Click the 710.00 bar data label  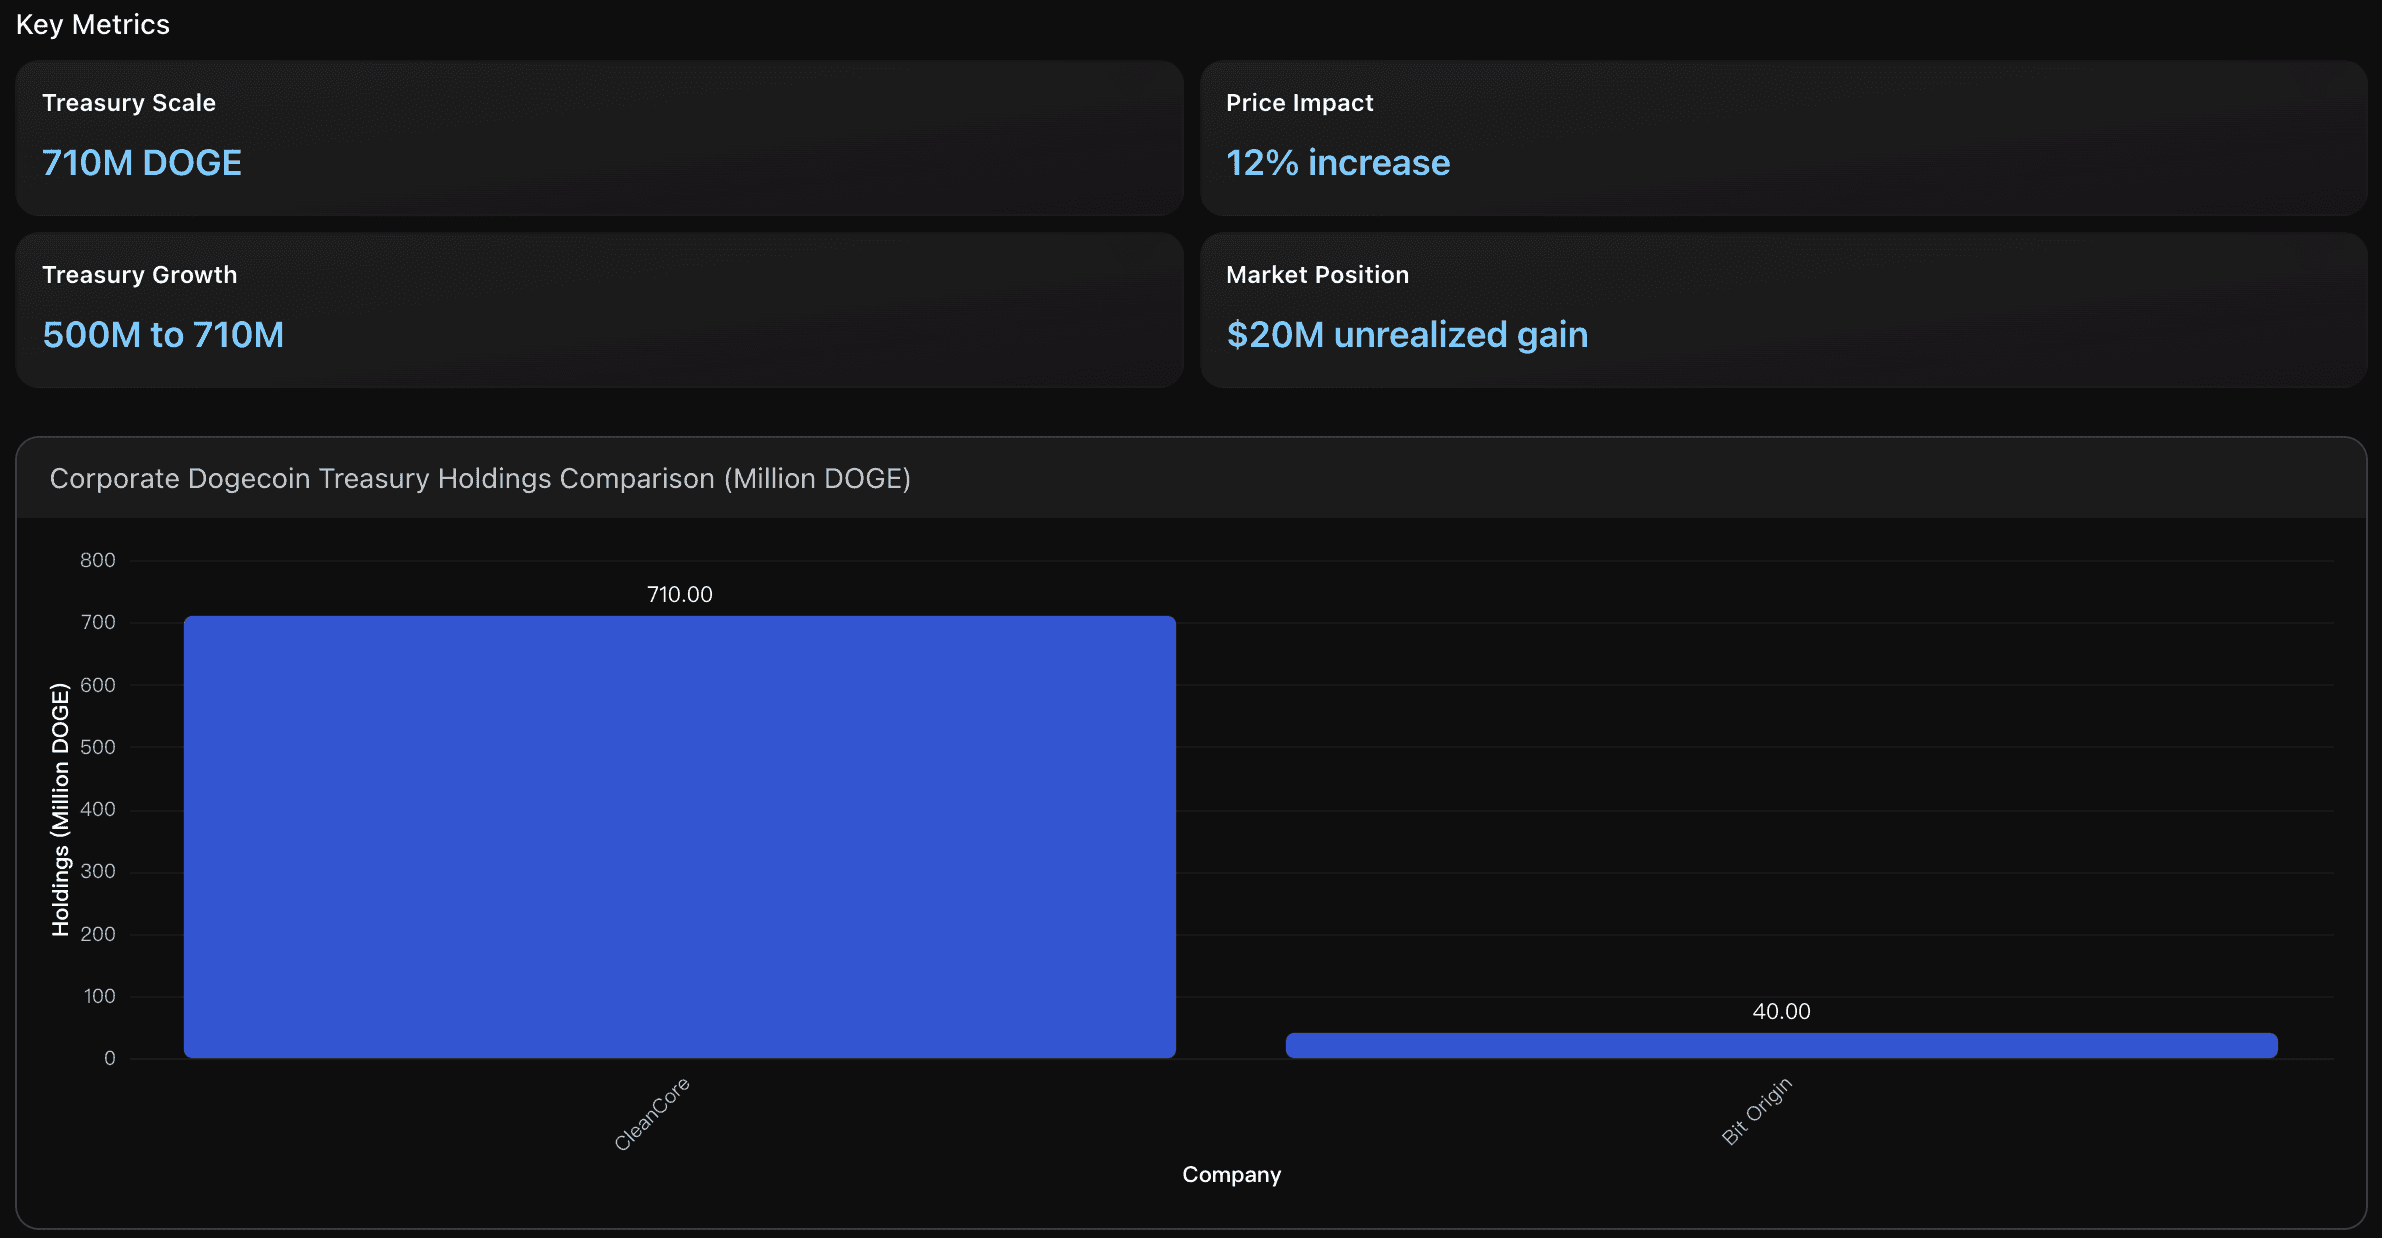tap(679, 594)
